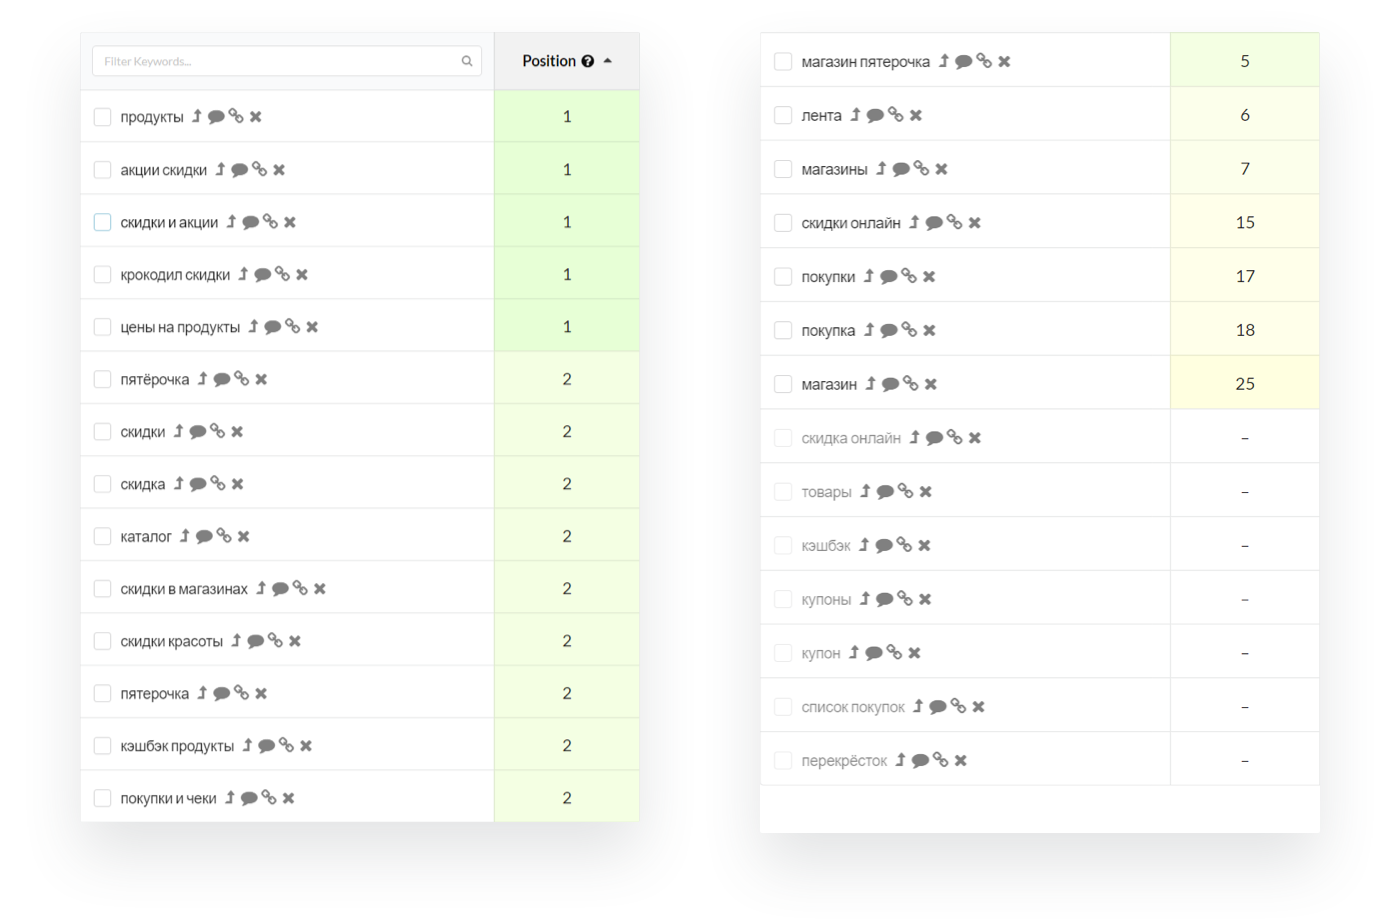
Task: Open comment bubble for keyword продукты
Action: pyautogui.click(x=216, y=117)
